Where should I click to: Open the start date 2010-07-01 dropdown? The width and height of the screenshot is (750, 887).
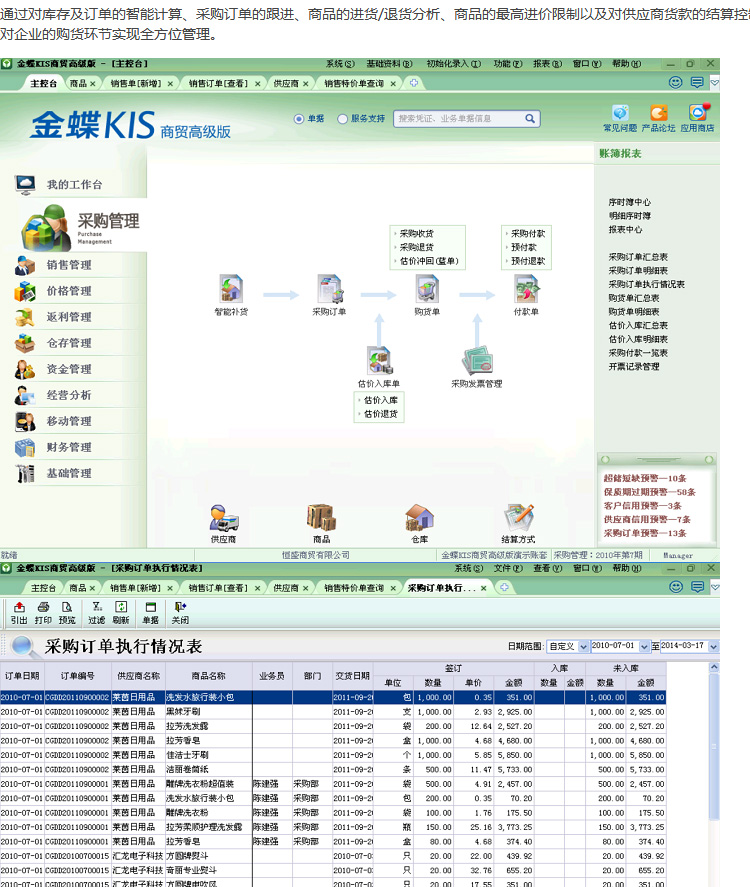pos(644,646)
